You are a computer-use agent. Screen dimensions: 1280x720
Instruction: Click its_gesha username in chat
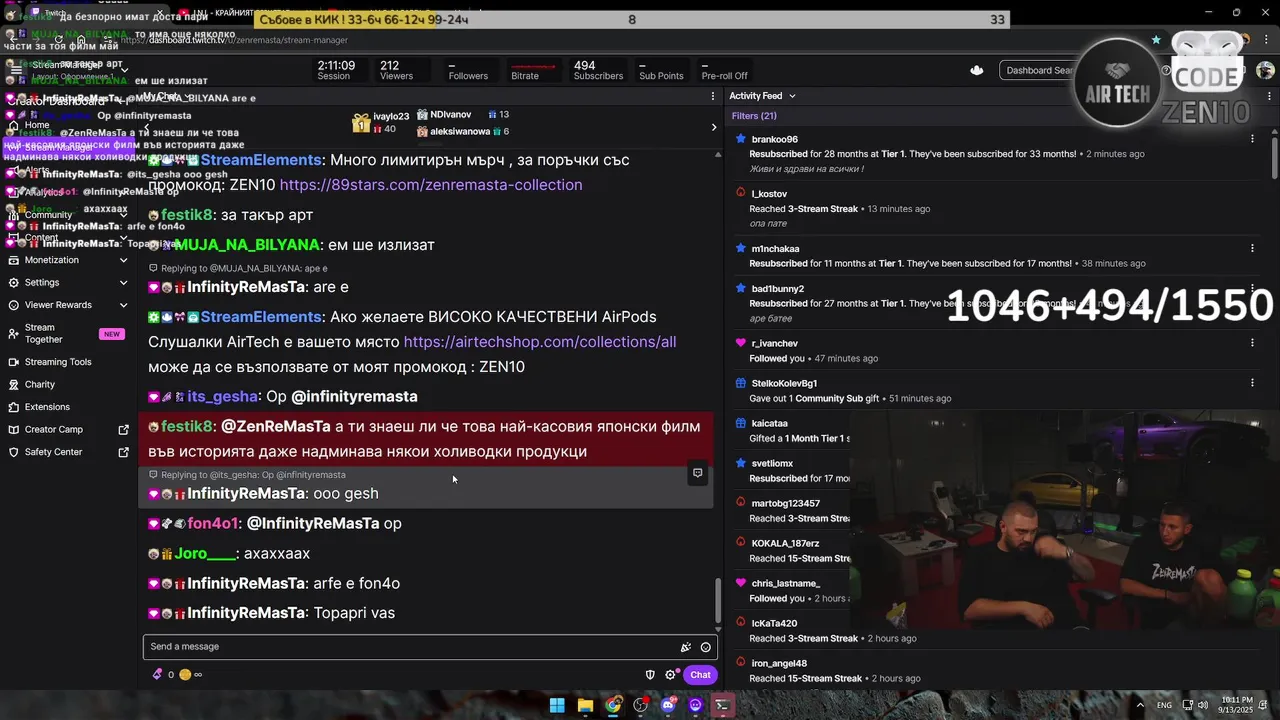[x=222, y=397]
